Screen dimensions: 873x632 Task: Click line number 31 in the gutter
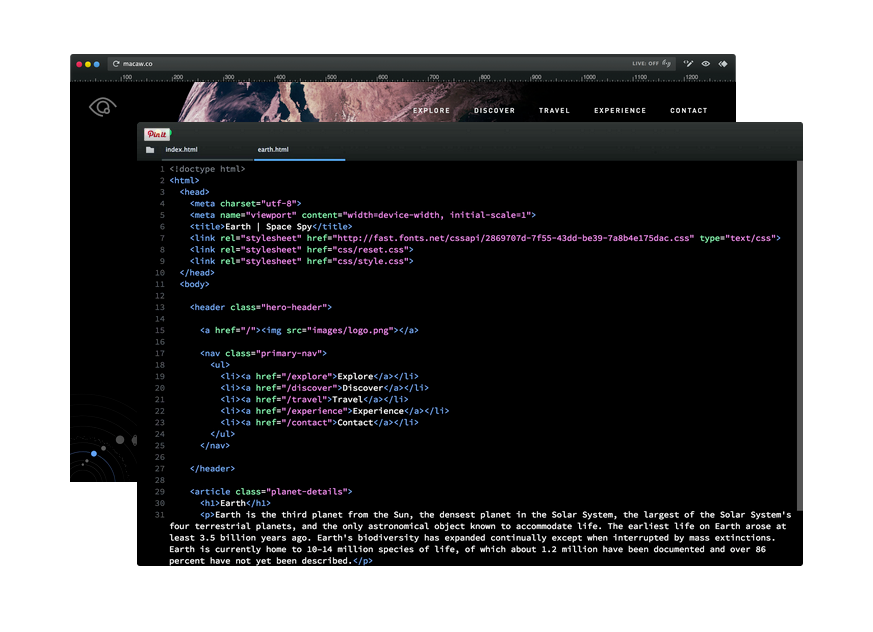160,515
